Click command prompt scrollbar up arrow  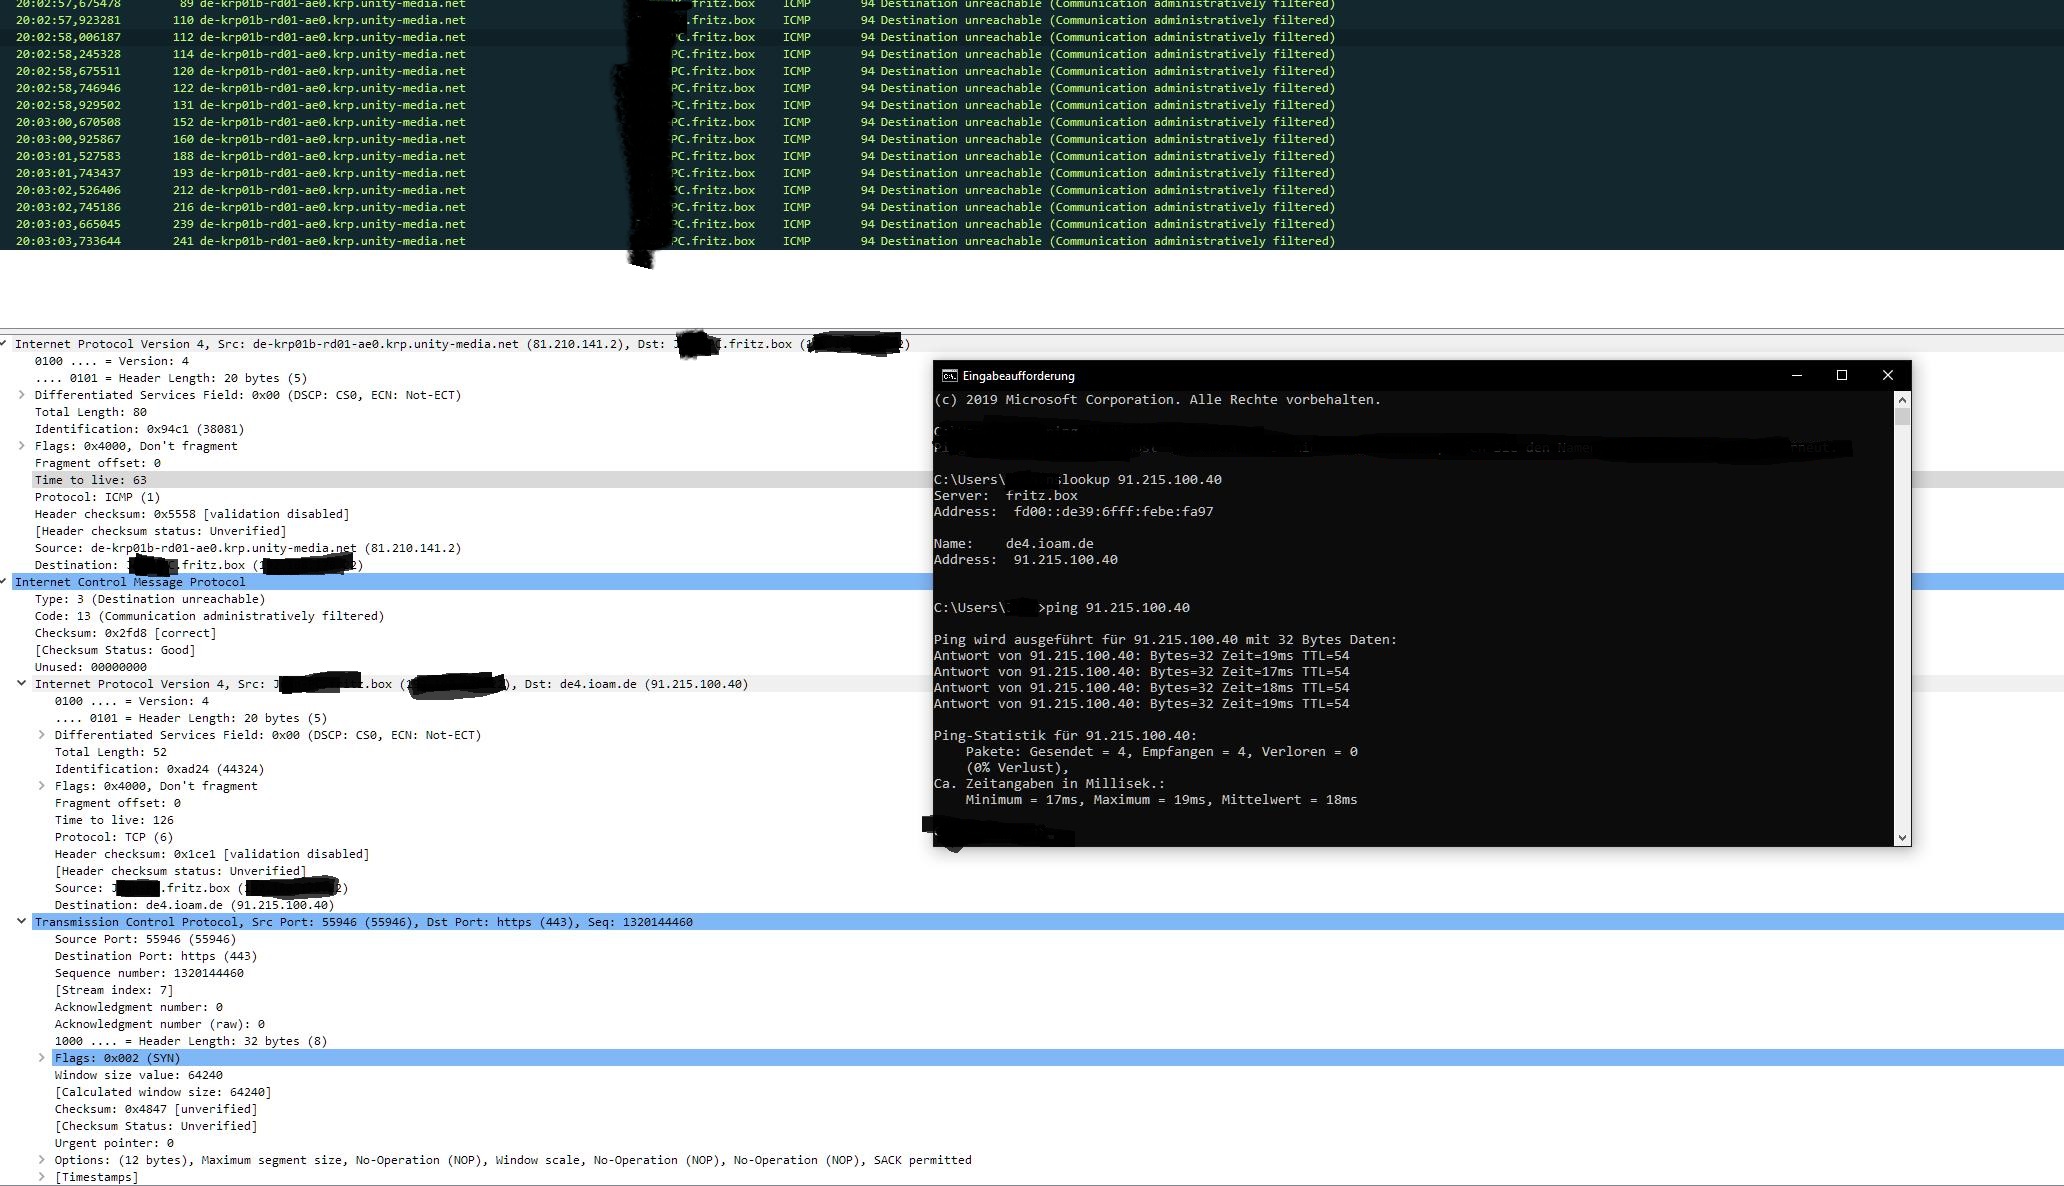click(1902, 400)
